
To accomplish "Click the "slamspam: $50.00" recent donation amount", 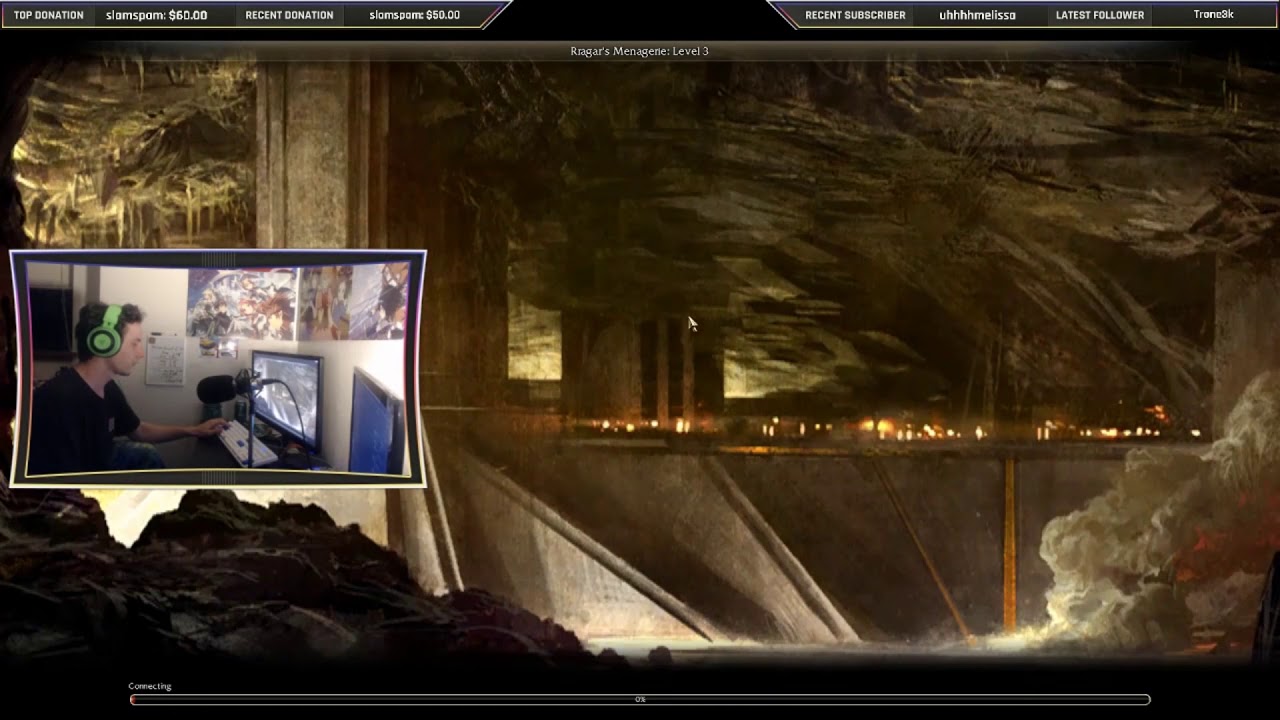I will tap(414, 15).
